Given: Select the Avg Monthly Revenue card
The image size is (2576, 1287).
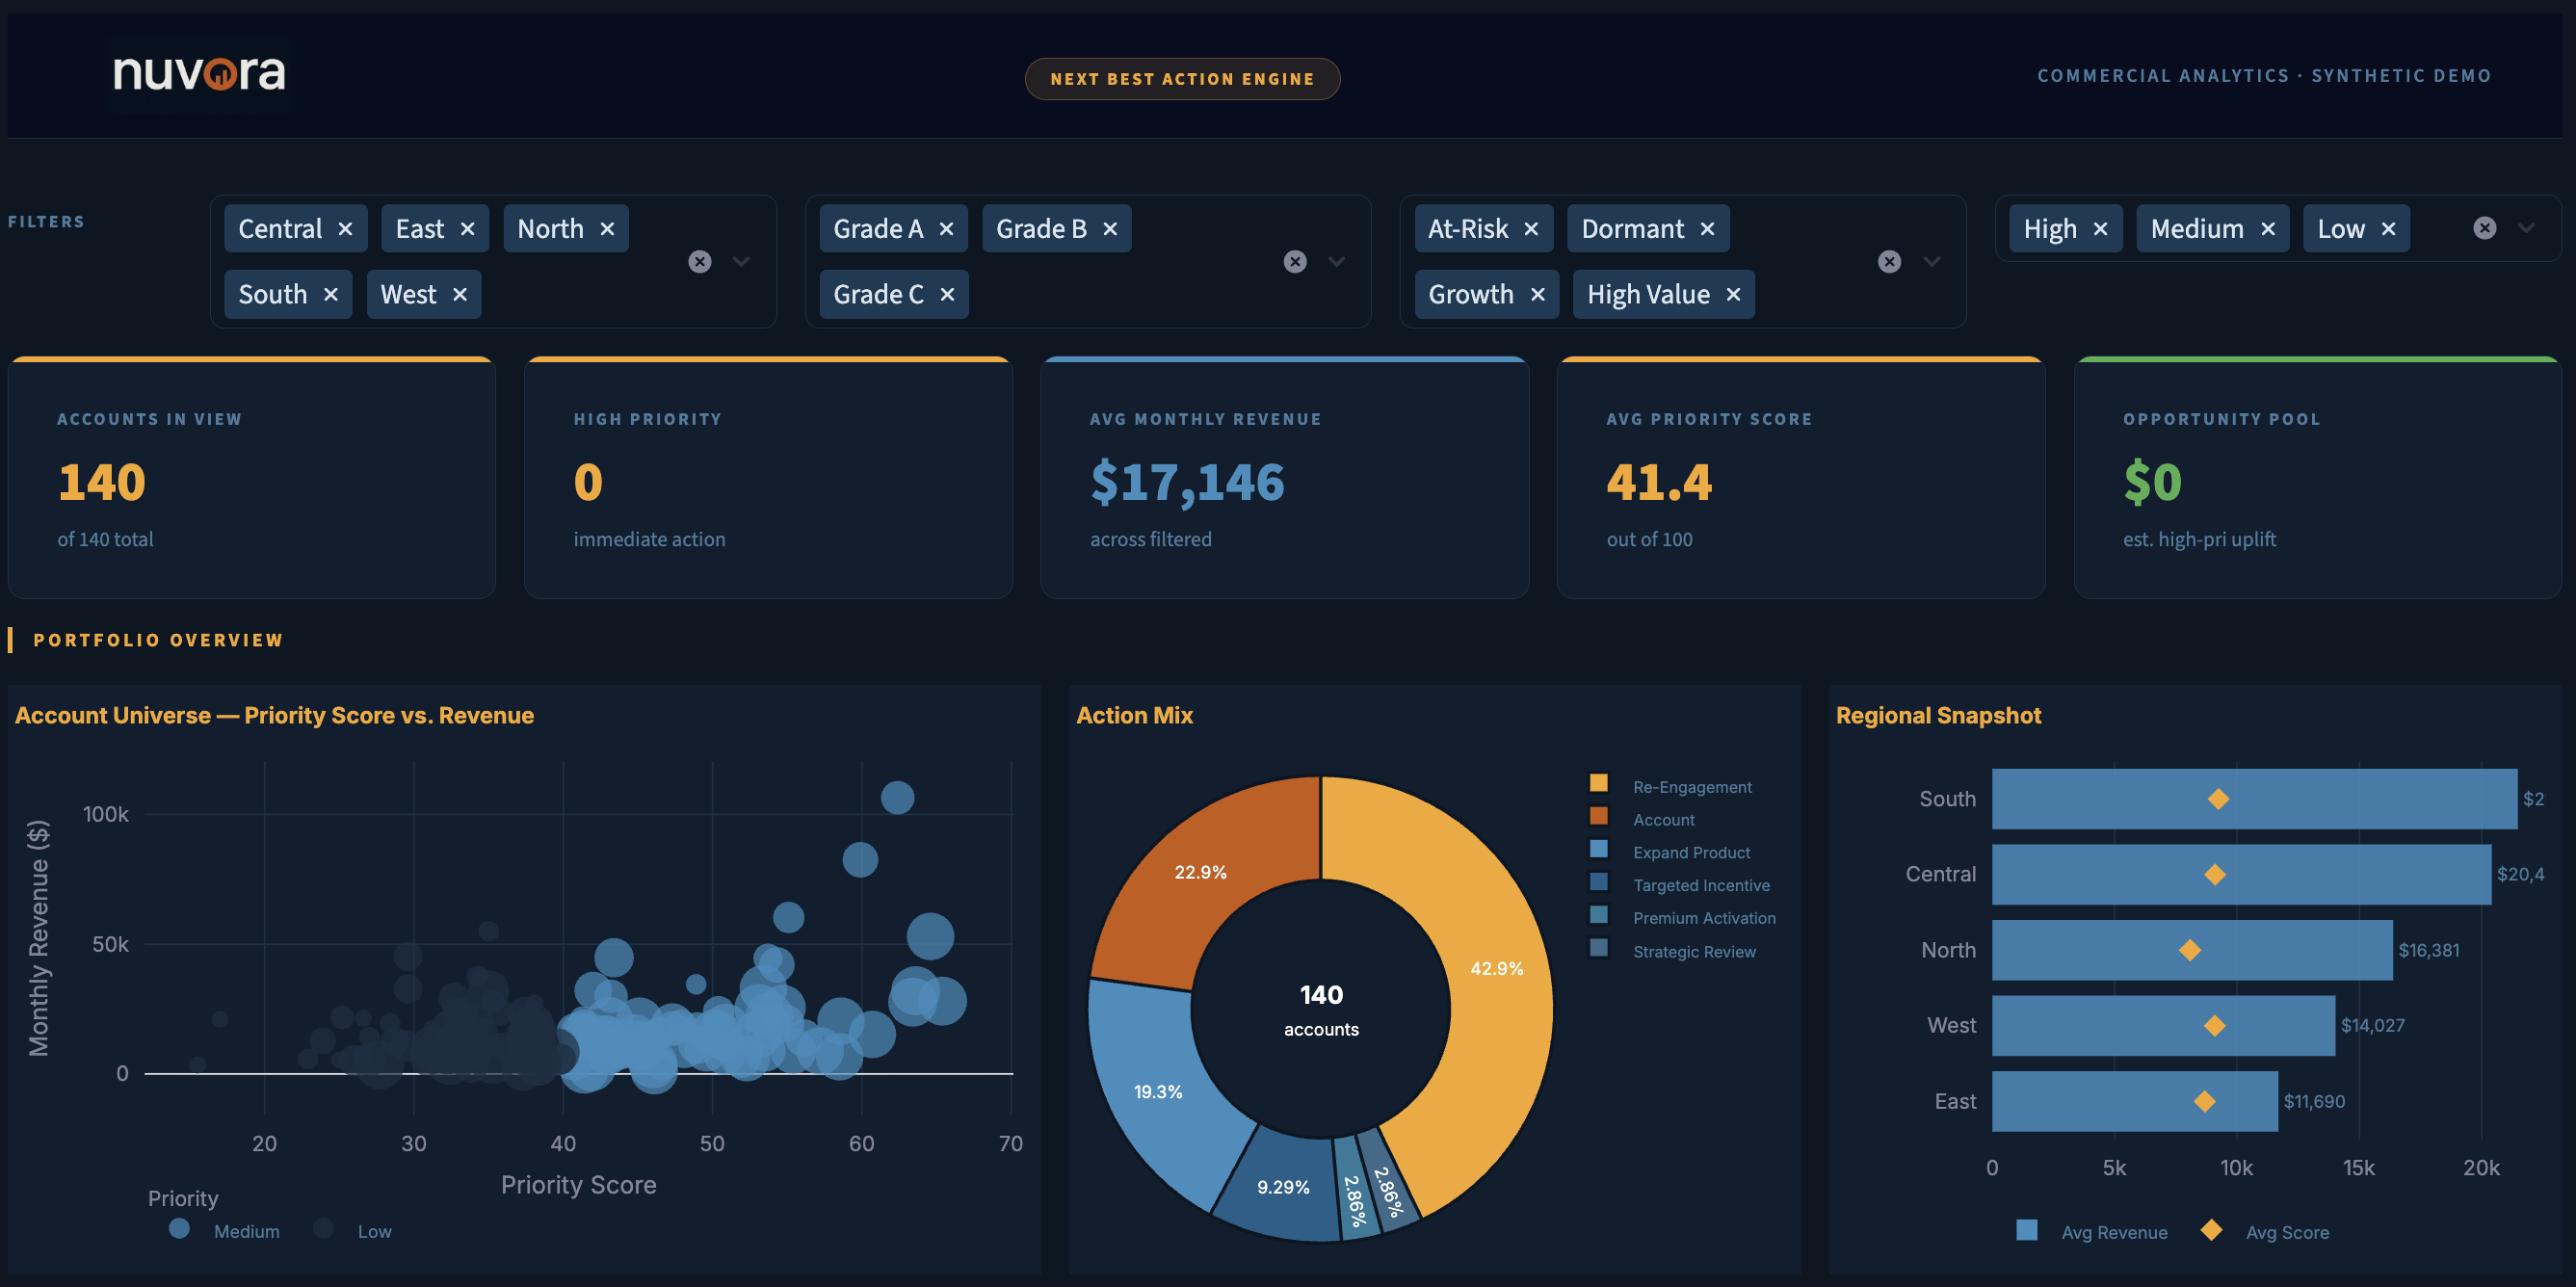Looking at the screenshot, I should (1284, 478).
